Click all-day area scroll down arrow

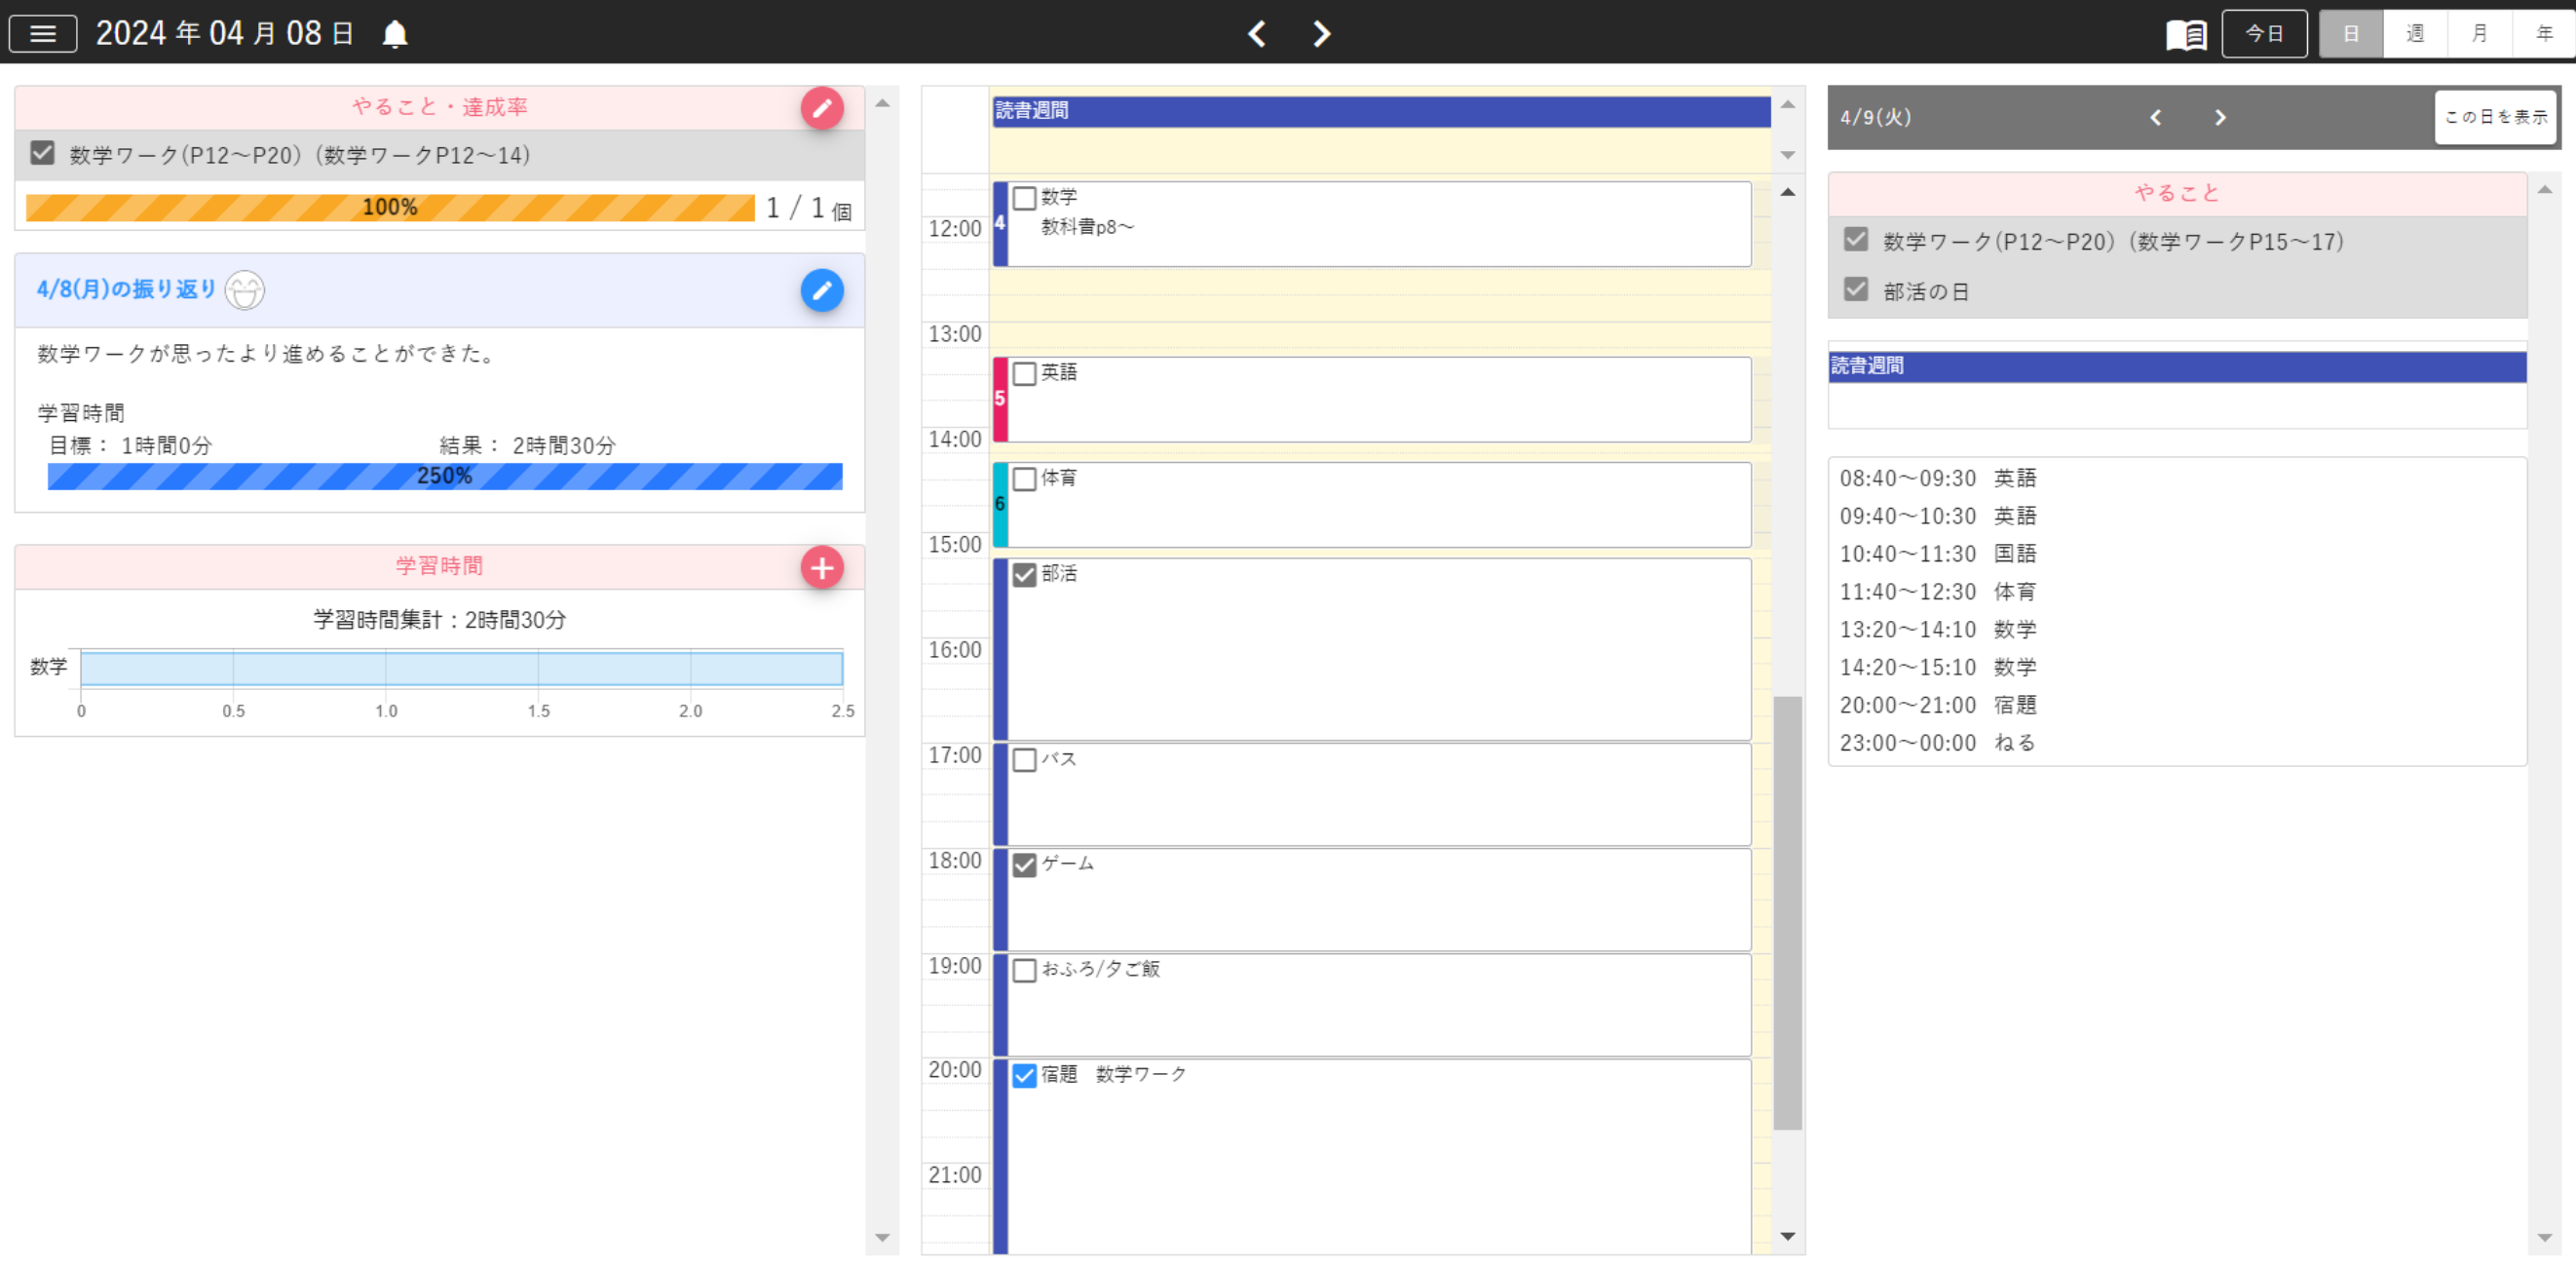tap(1788, 155)
